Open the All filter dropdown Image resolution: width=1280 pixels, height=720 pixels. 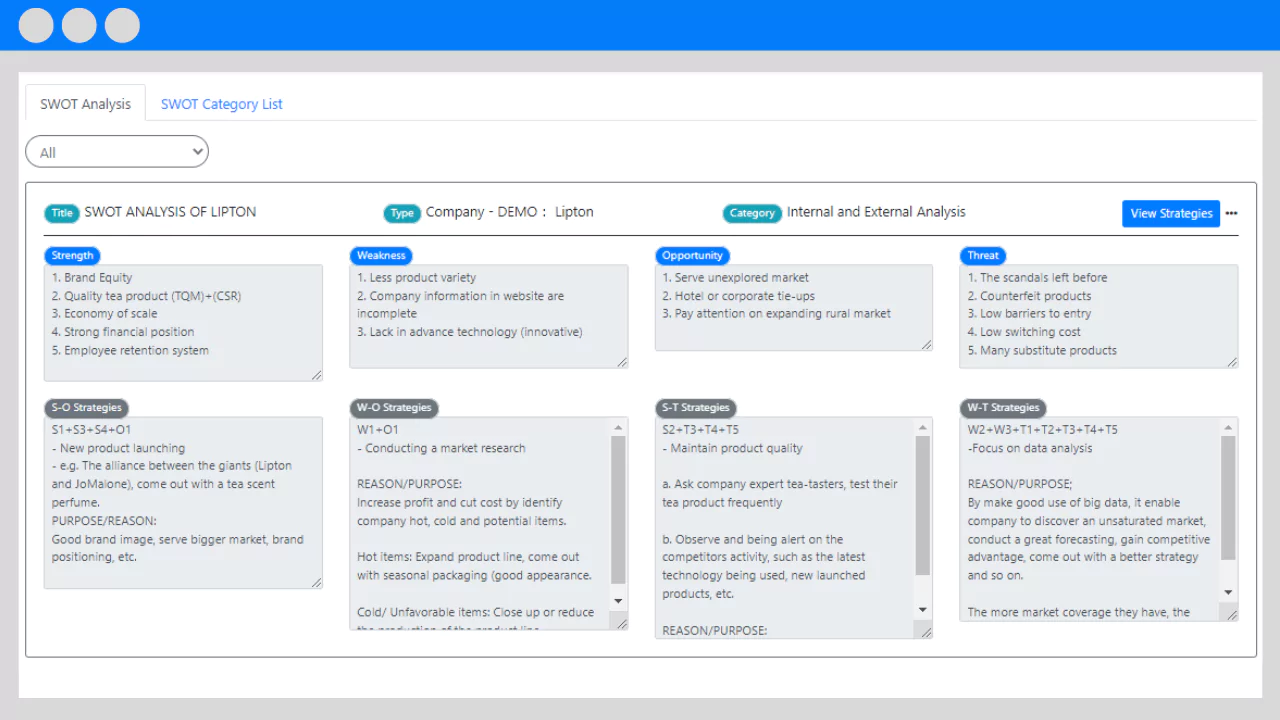[117, 152]
